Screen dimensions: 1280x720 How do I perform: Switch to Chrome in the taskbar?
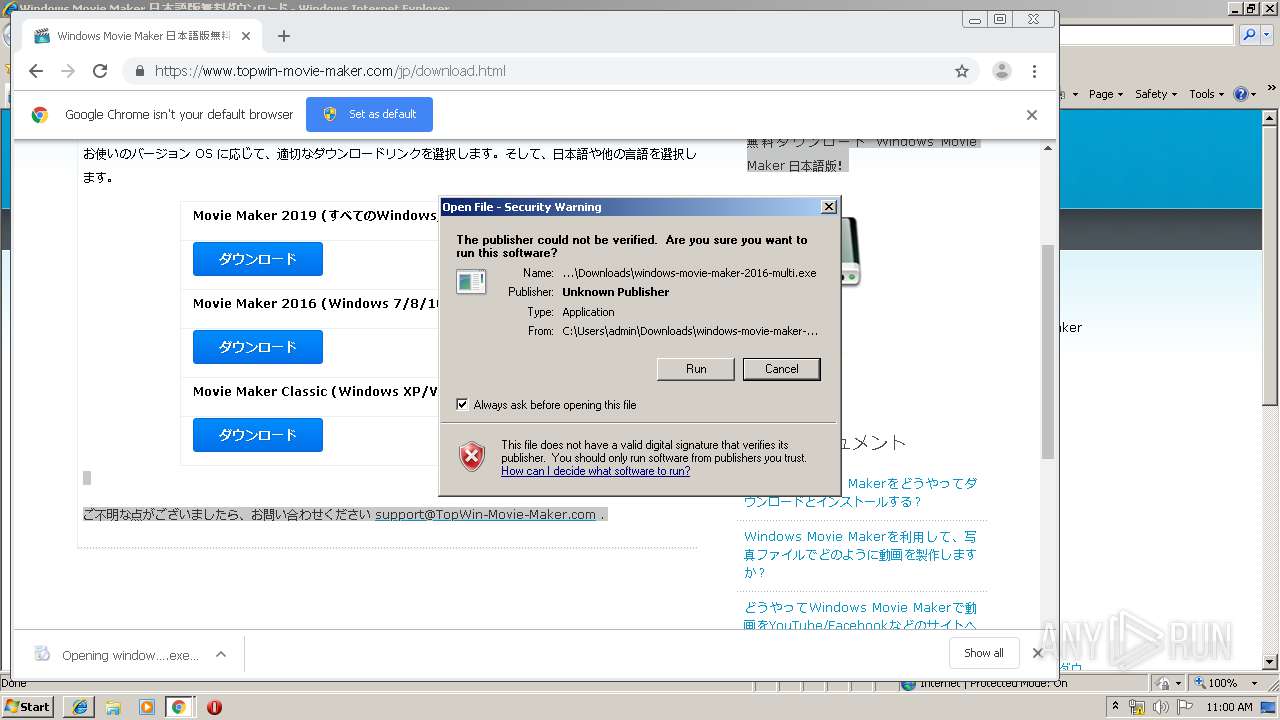[x=179, y=706]
